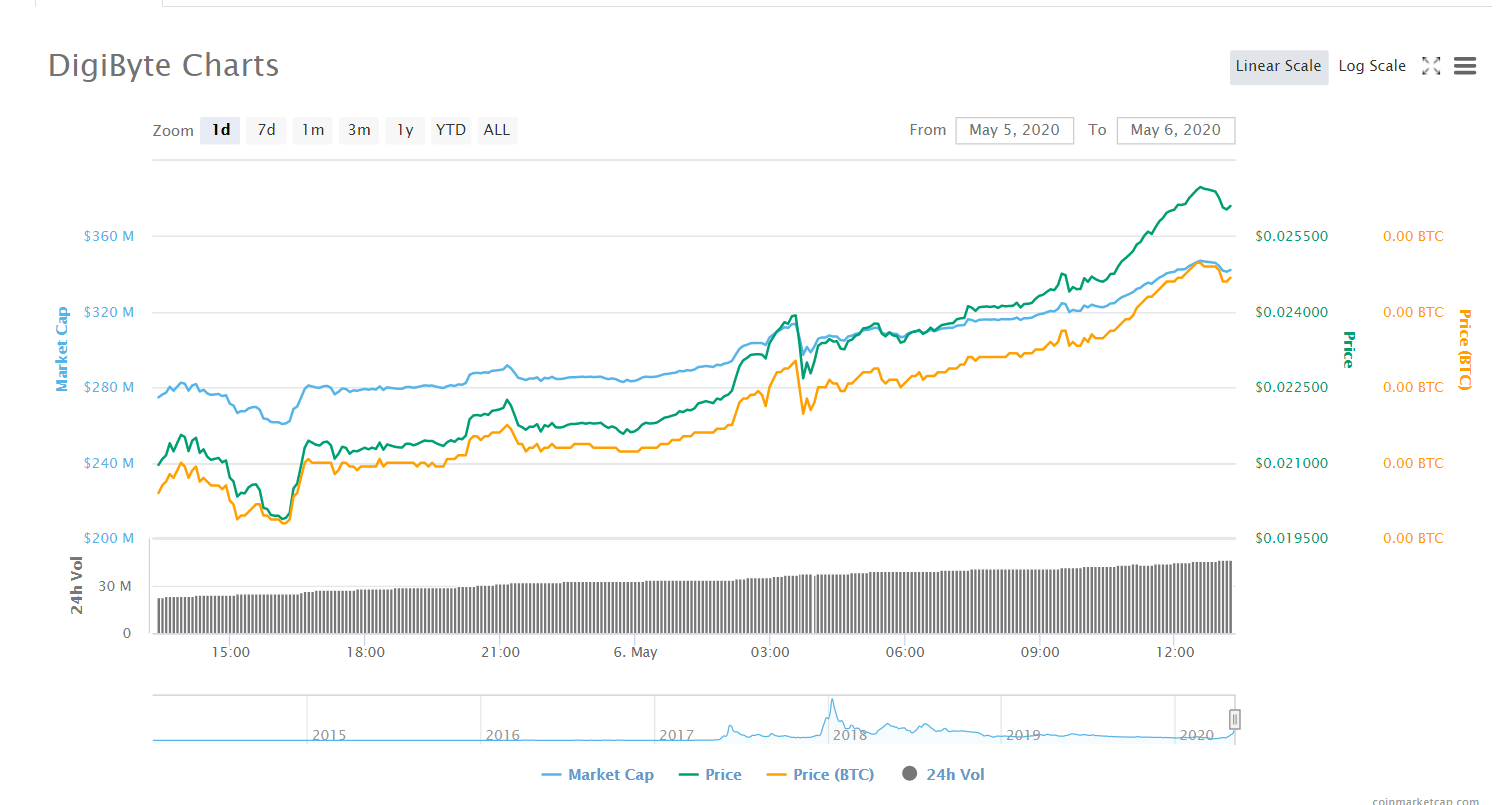Click the $360 M axis label
This screenshot has width=1498, height=805.
click(x=109, y=237)
